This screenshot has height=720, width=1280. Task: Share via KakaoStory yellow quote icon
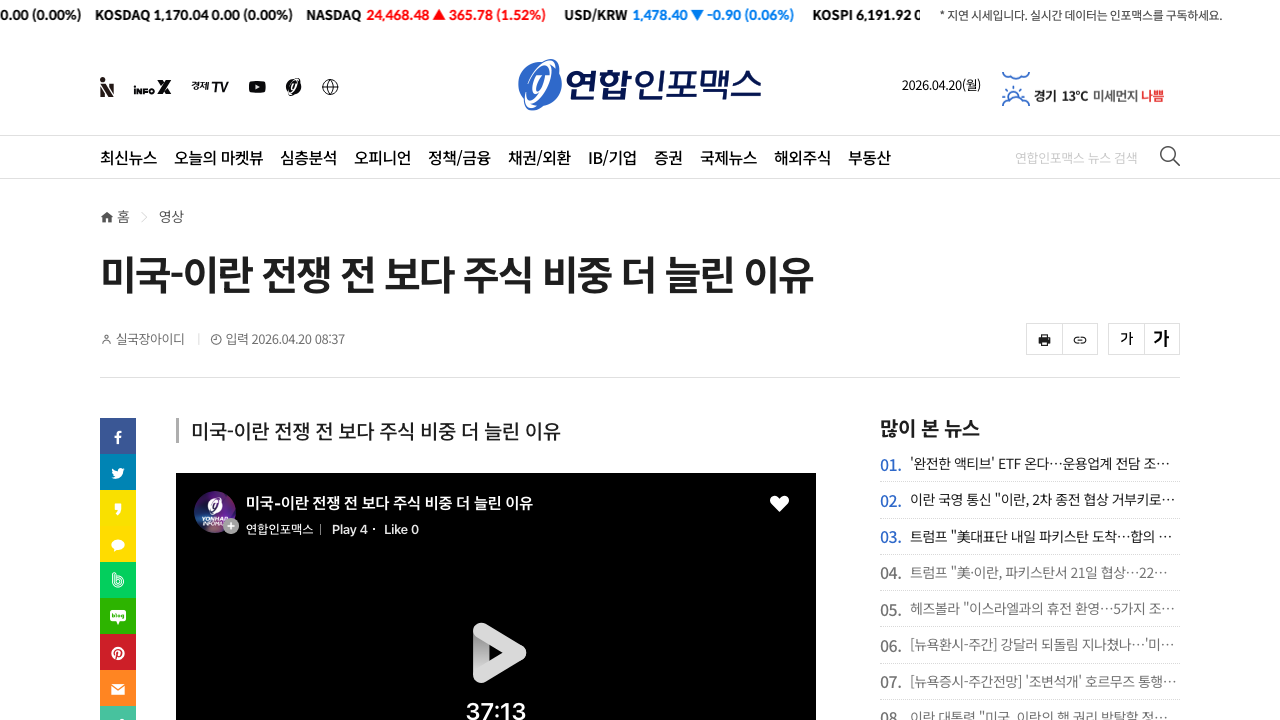click(118, 508)
